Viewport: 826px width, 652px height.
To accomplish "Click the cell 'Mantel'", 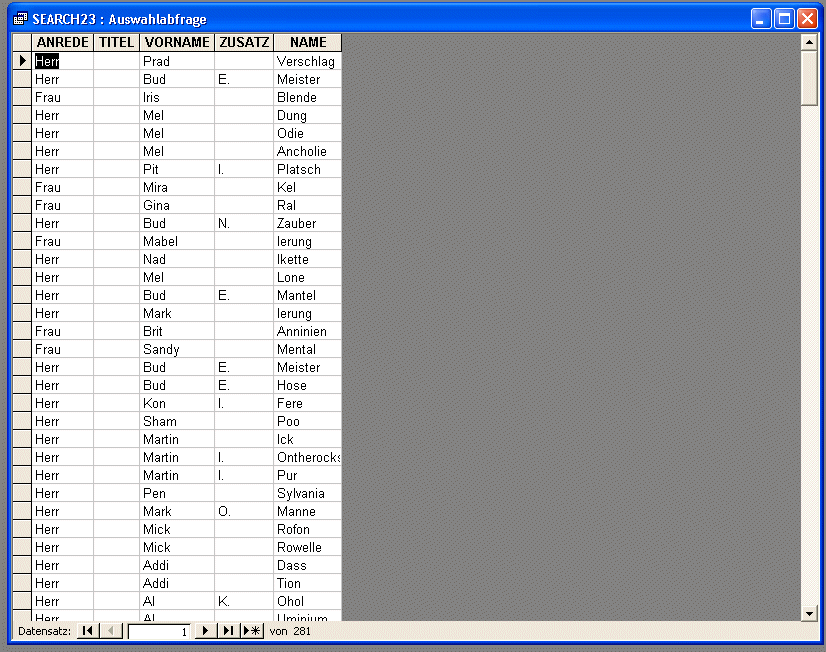I will (x=308, y=295).
